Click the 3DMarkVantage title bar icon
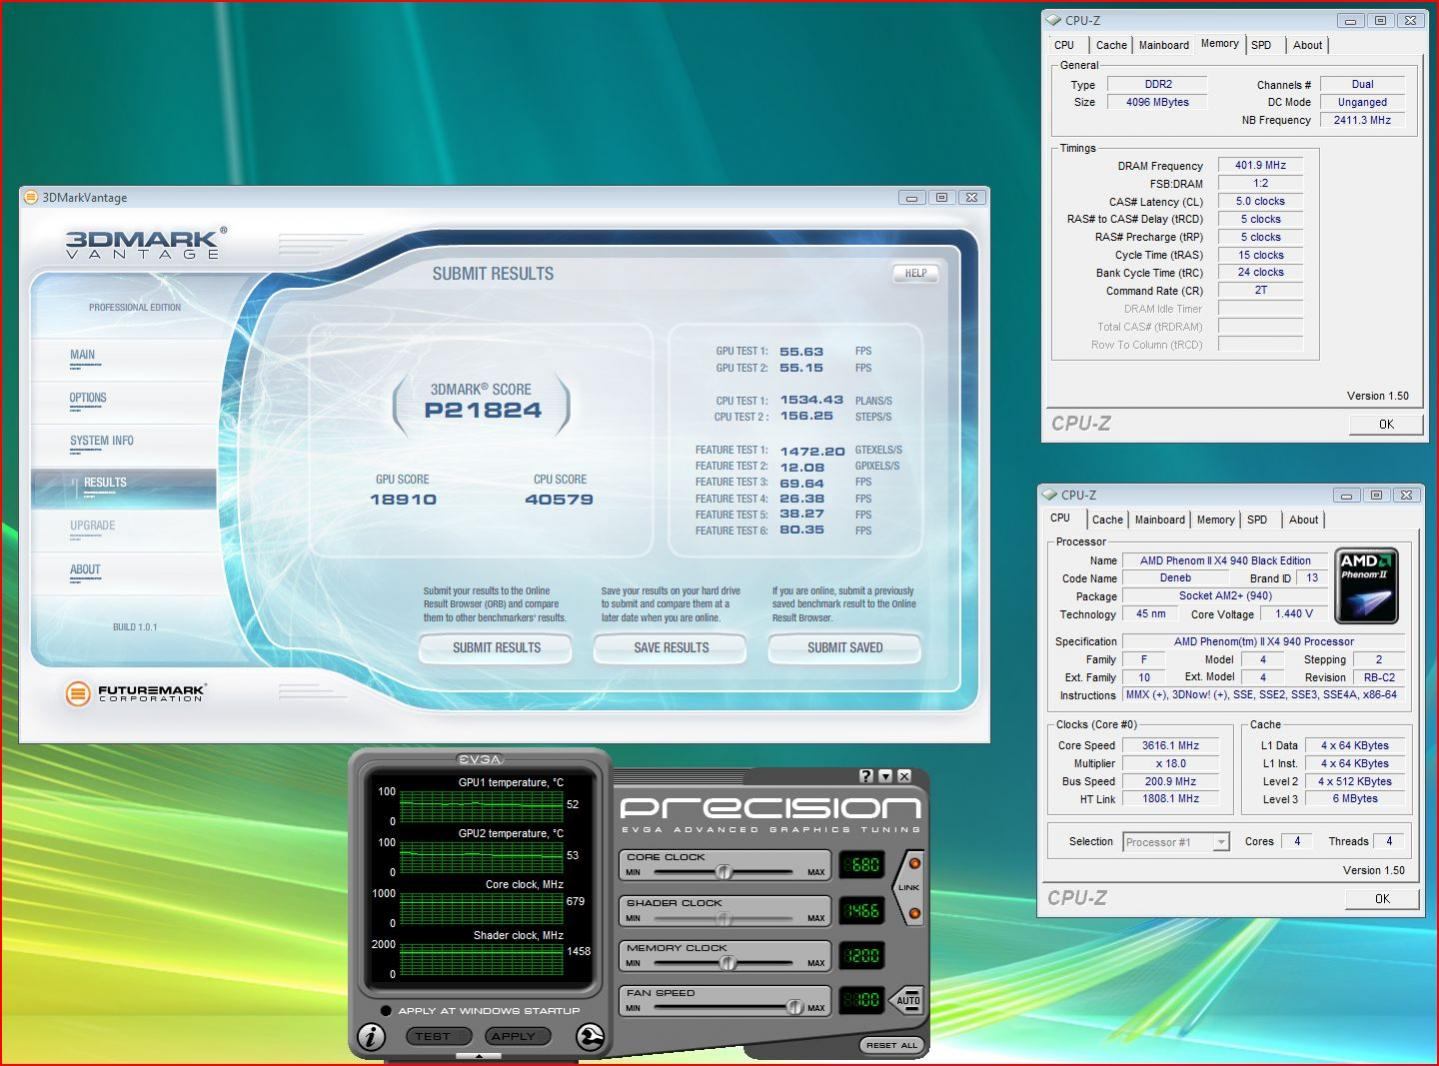1439x1066 pixels. (31, 197)
